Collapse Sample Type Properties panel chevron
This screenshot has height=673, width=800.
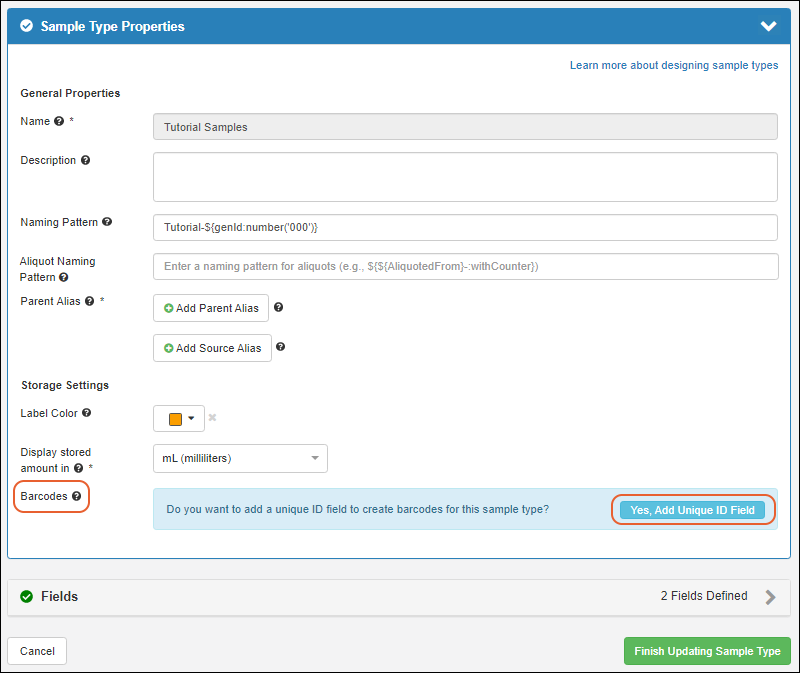[x=768, y=27]
